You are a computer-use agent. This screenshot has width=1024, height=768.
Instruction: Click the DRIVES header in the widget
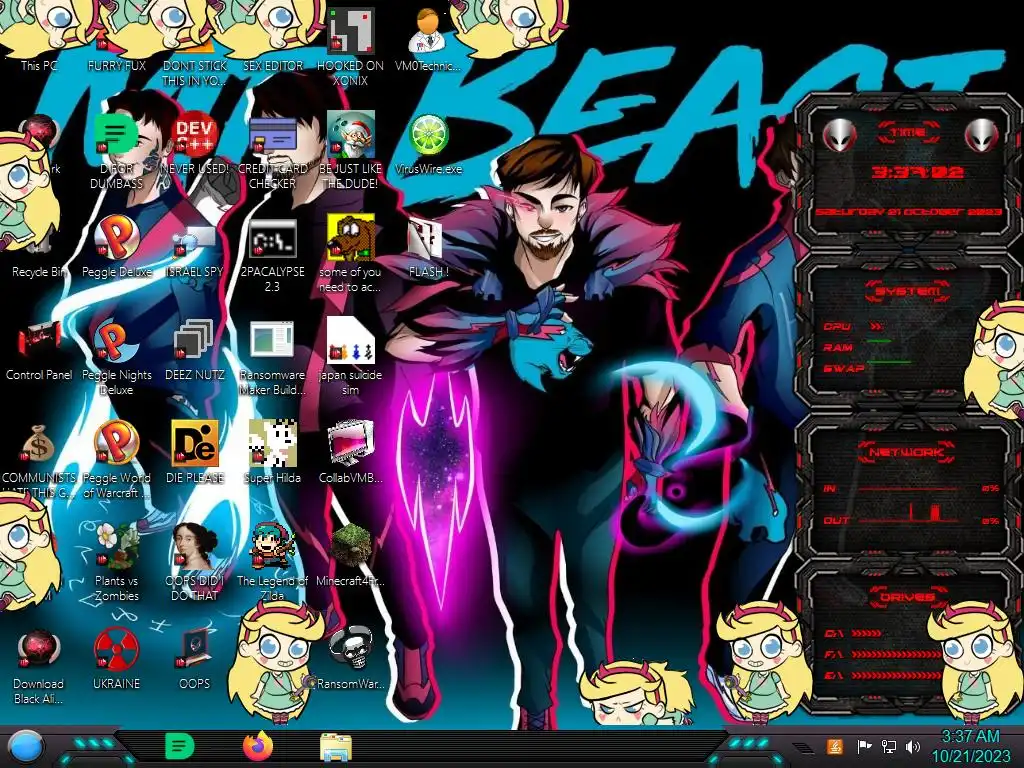(x=906, y=597)
